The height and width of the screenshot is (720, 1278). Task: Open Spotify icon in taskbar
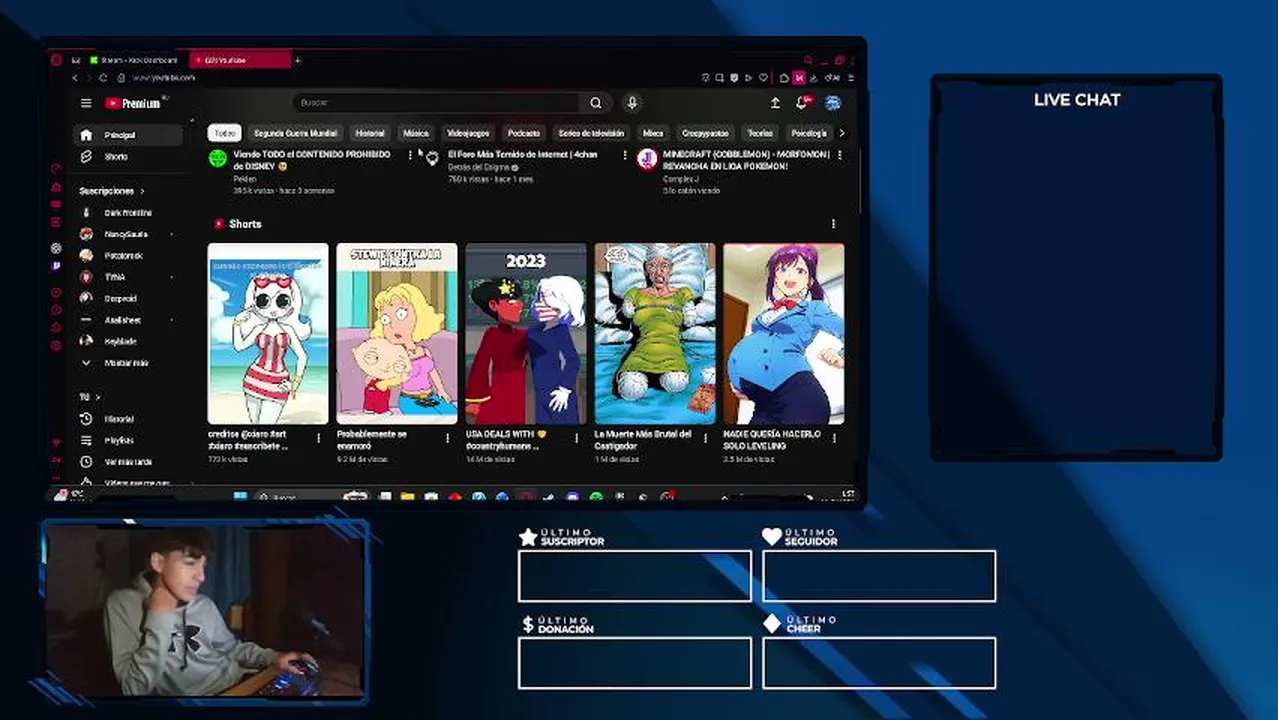click(x=596, y=496)
